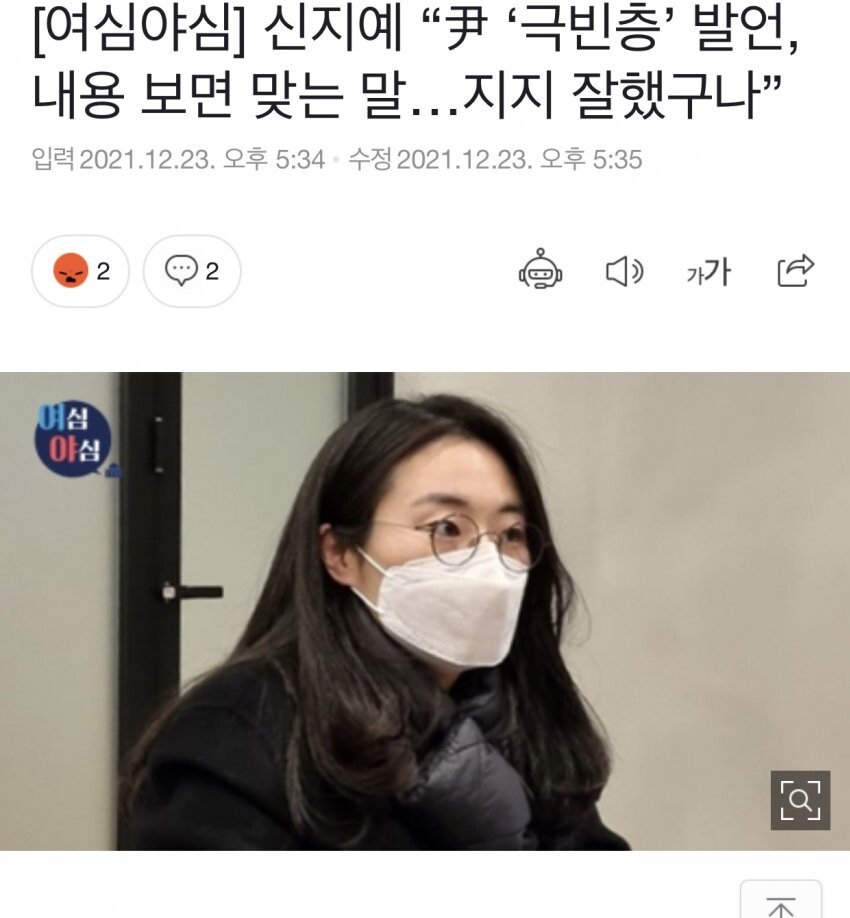Share the article using the share icon
The width and height of the screenshot is (850, 918).
click(796, 270)
